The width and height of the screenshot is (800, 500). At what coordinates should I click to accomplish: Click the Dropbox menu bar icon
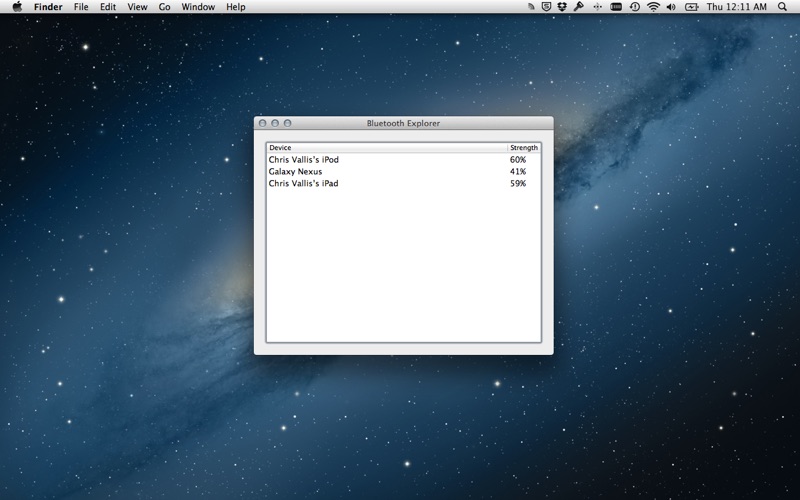pos(562,7)
